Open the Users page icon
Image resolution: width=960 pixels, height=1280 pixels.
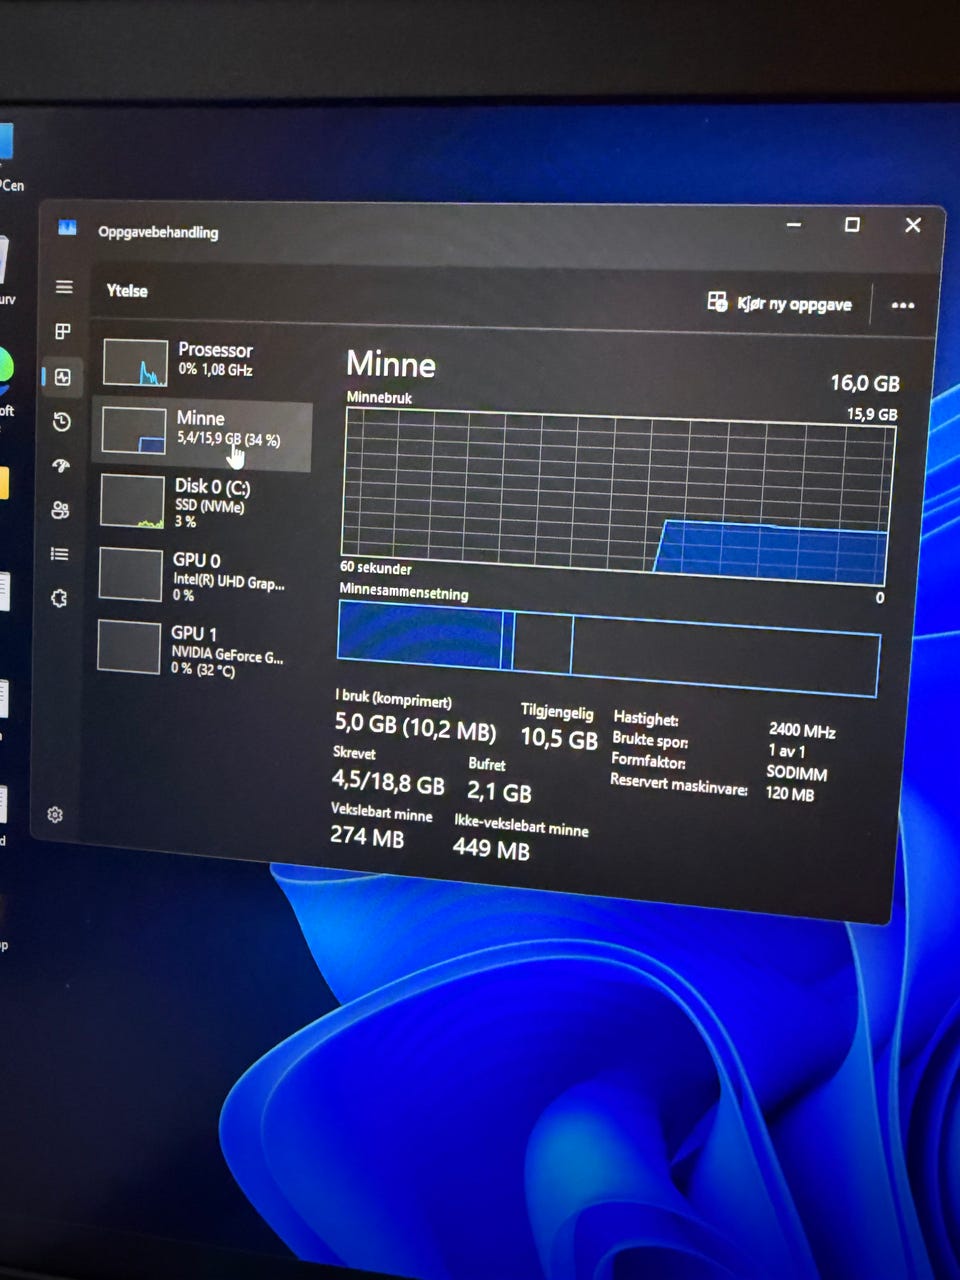[60, 510]
